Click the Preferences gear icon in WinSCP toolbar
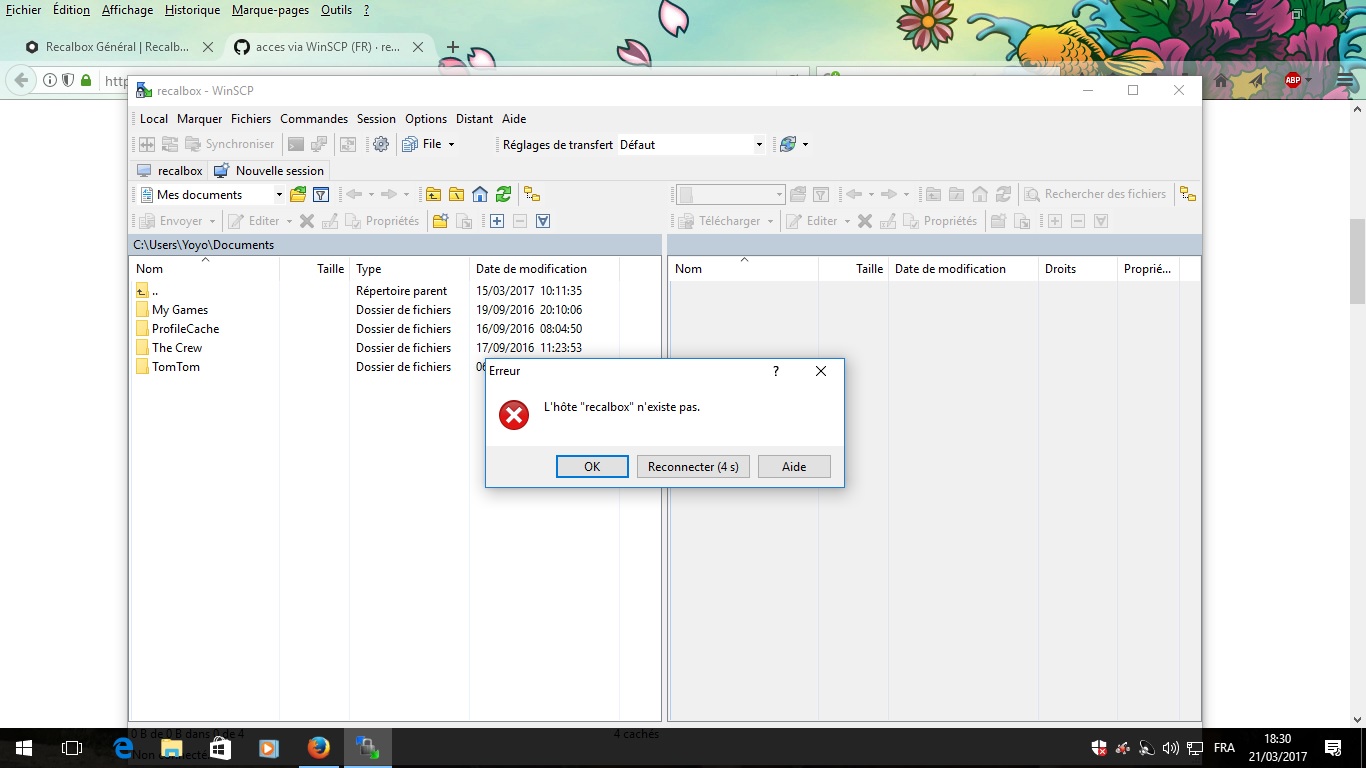Screen dimensions: 1366x768 point(381,144)
